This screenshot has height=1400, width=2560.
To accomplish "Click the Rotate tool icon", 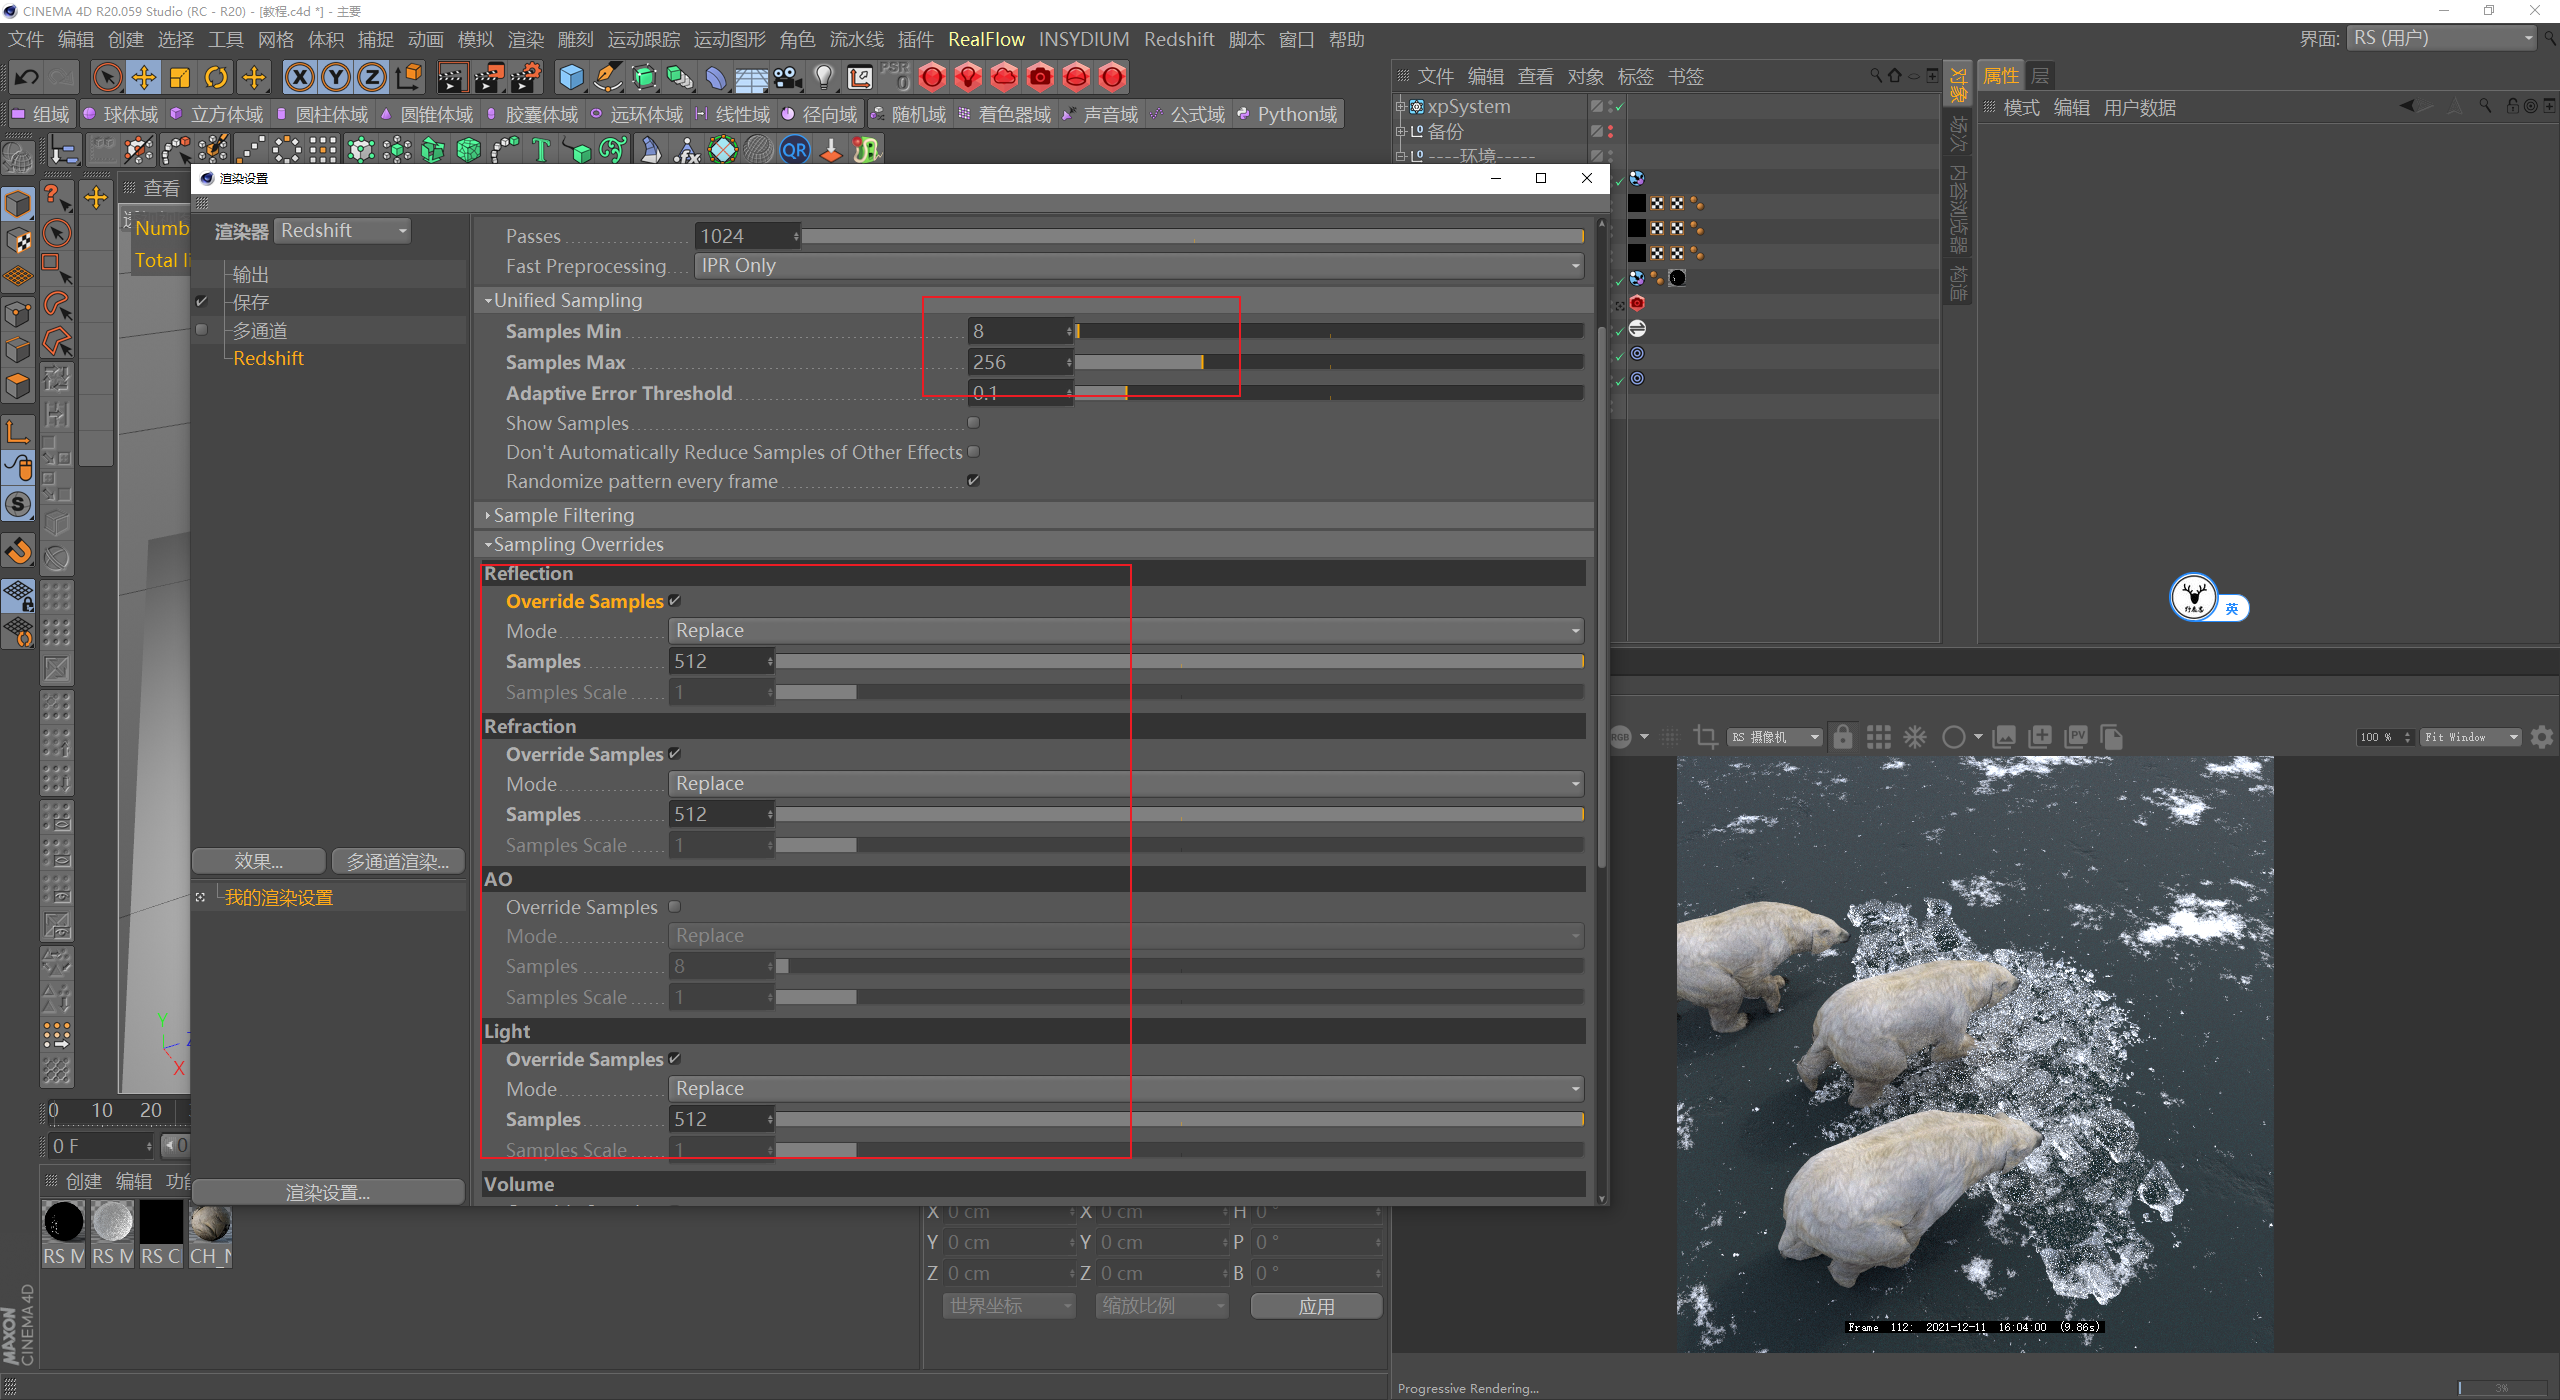I will [216, 77].
